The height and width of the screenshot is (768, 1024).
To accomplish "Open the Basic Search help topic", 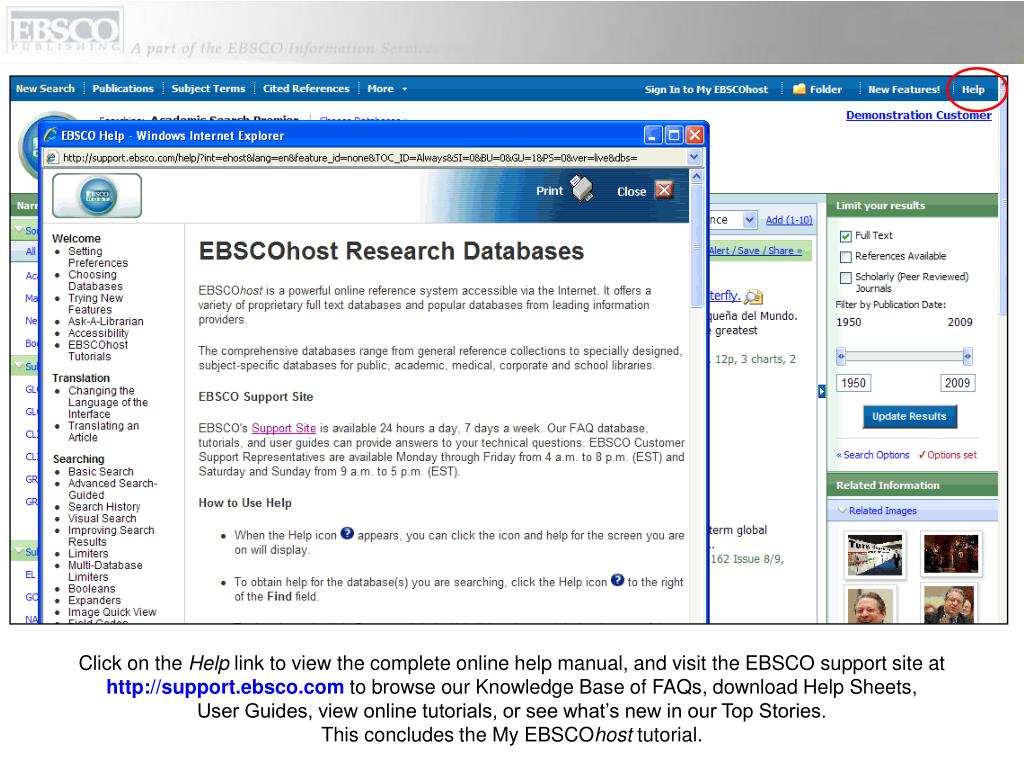I will coord(101,472).
